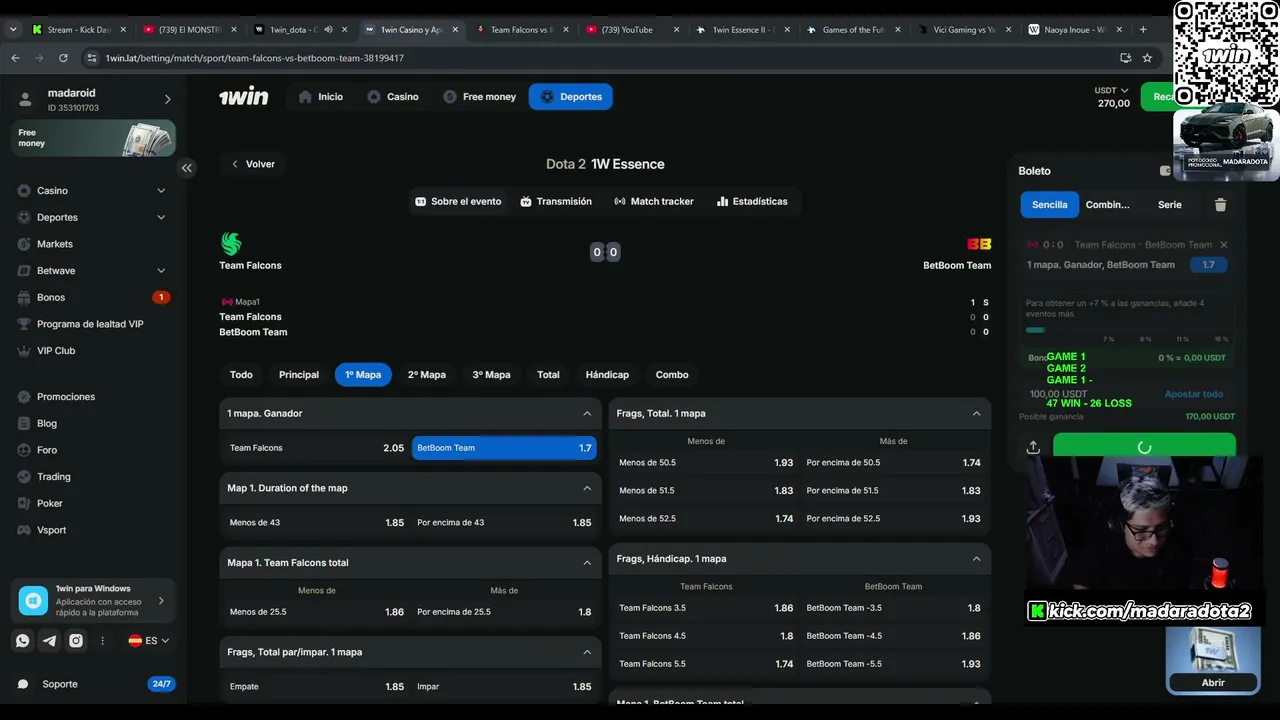Mute the 1win_dota tab audio icon

coord(329,30)
